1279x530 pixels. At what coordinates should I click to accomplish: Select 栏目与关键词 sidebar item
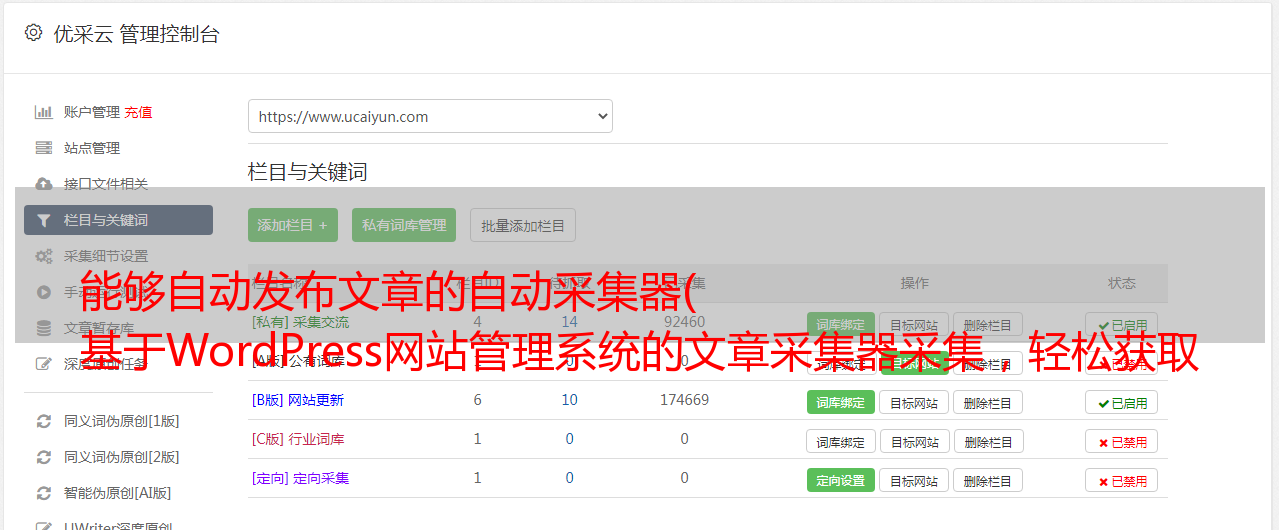point(118,220)
